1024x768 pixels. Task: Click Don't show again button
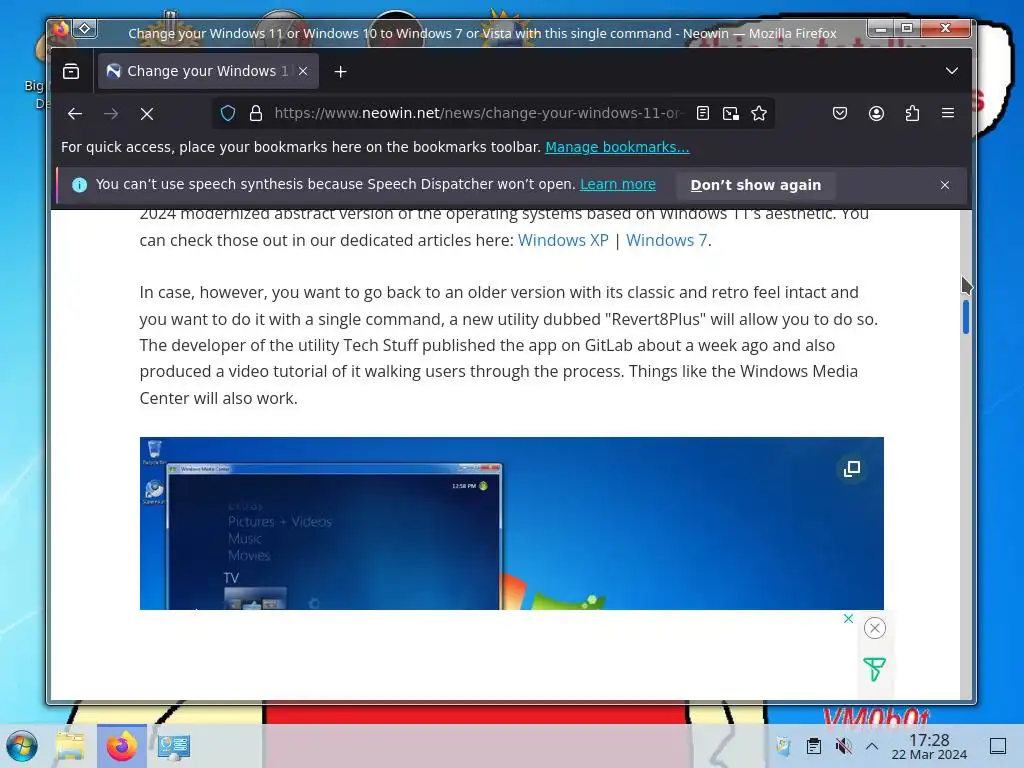(756, 185)
